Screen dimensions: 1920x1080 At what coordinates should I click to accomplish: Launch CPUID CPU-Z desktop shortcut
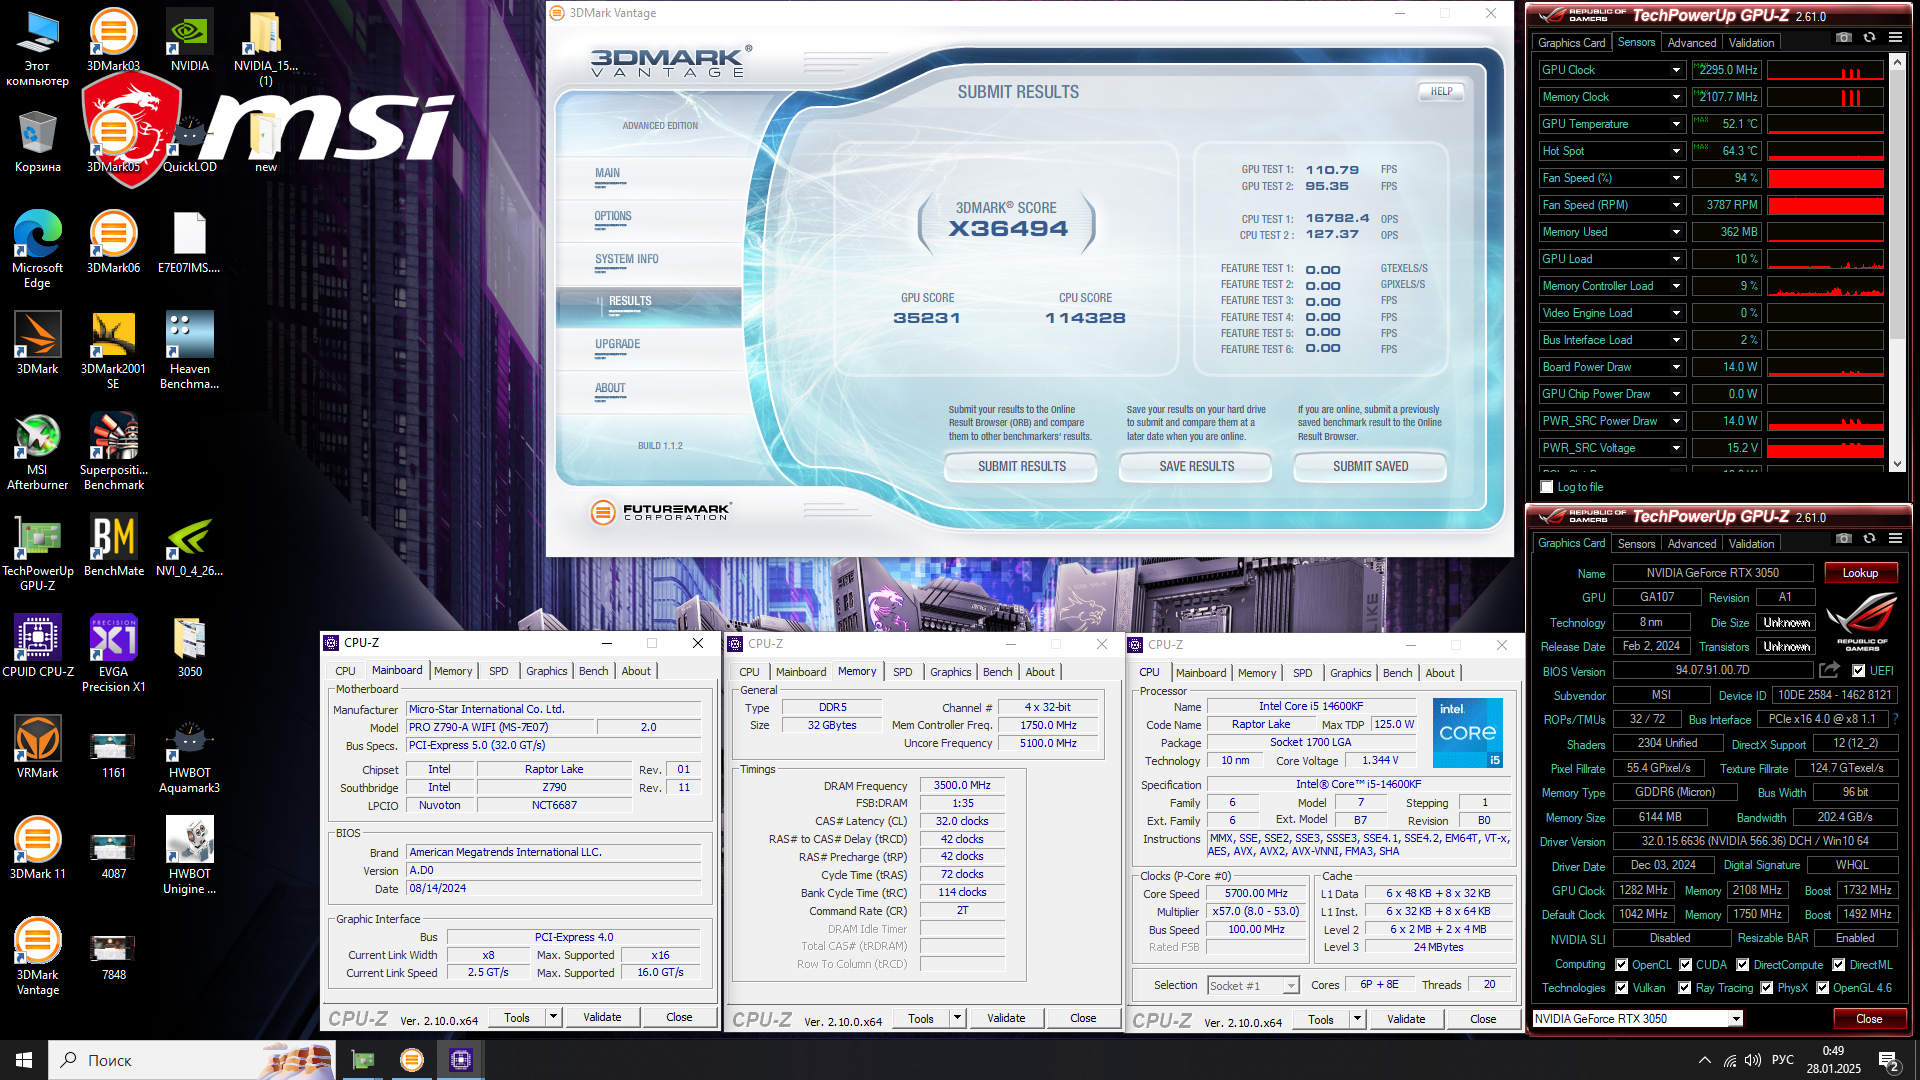point(37,646)
